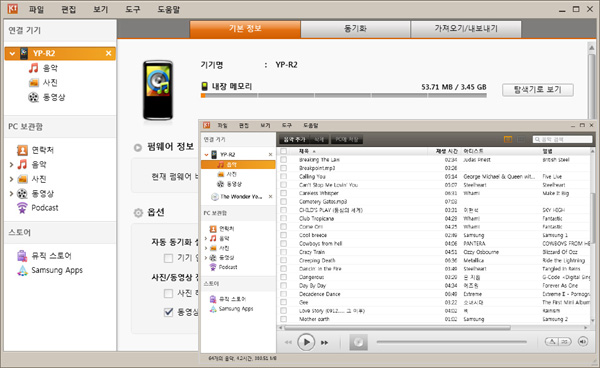Screen dimensions: 600x368
Task: Click the PC에 저장 button in the toolbar
Action: [x=347, y=140]
